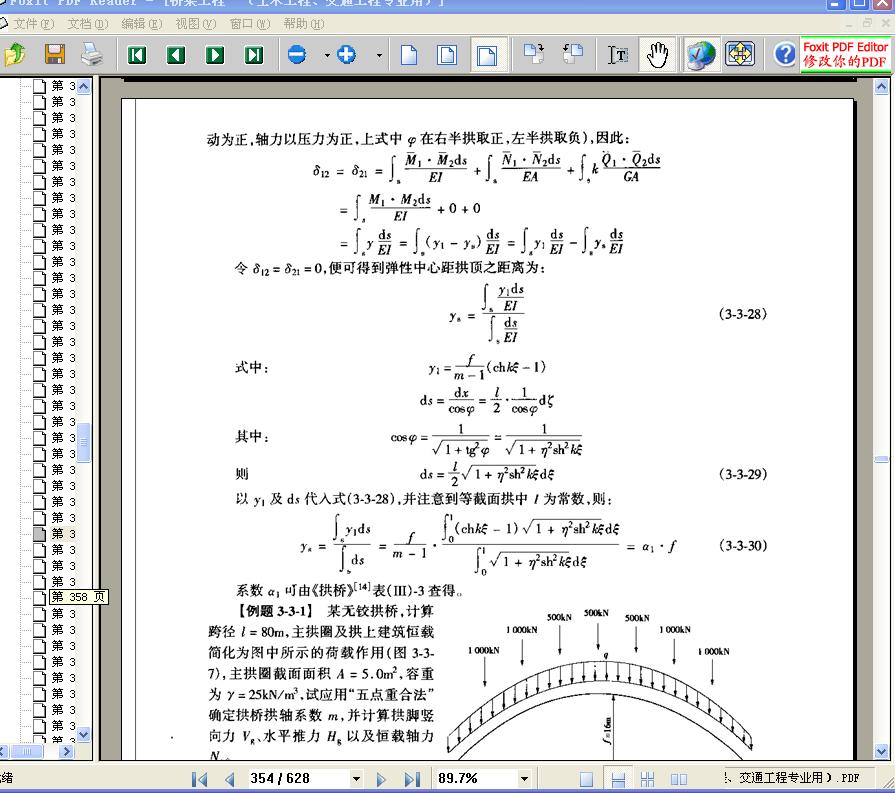Switch to continuous page layout
The image size is (895, 793).
618,779
